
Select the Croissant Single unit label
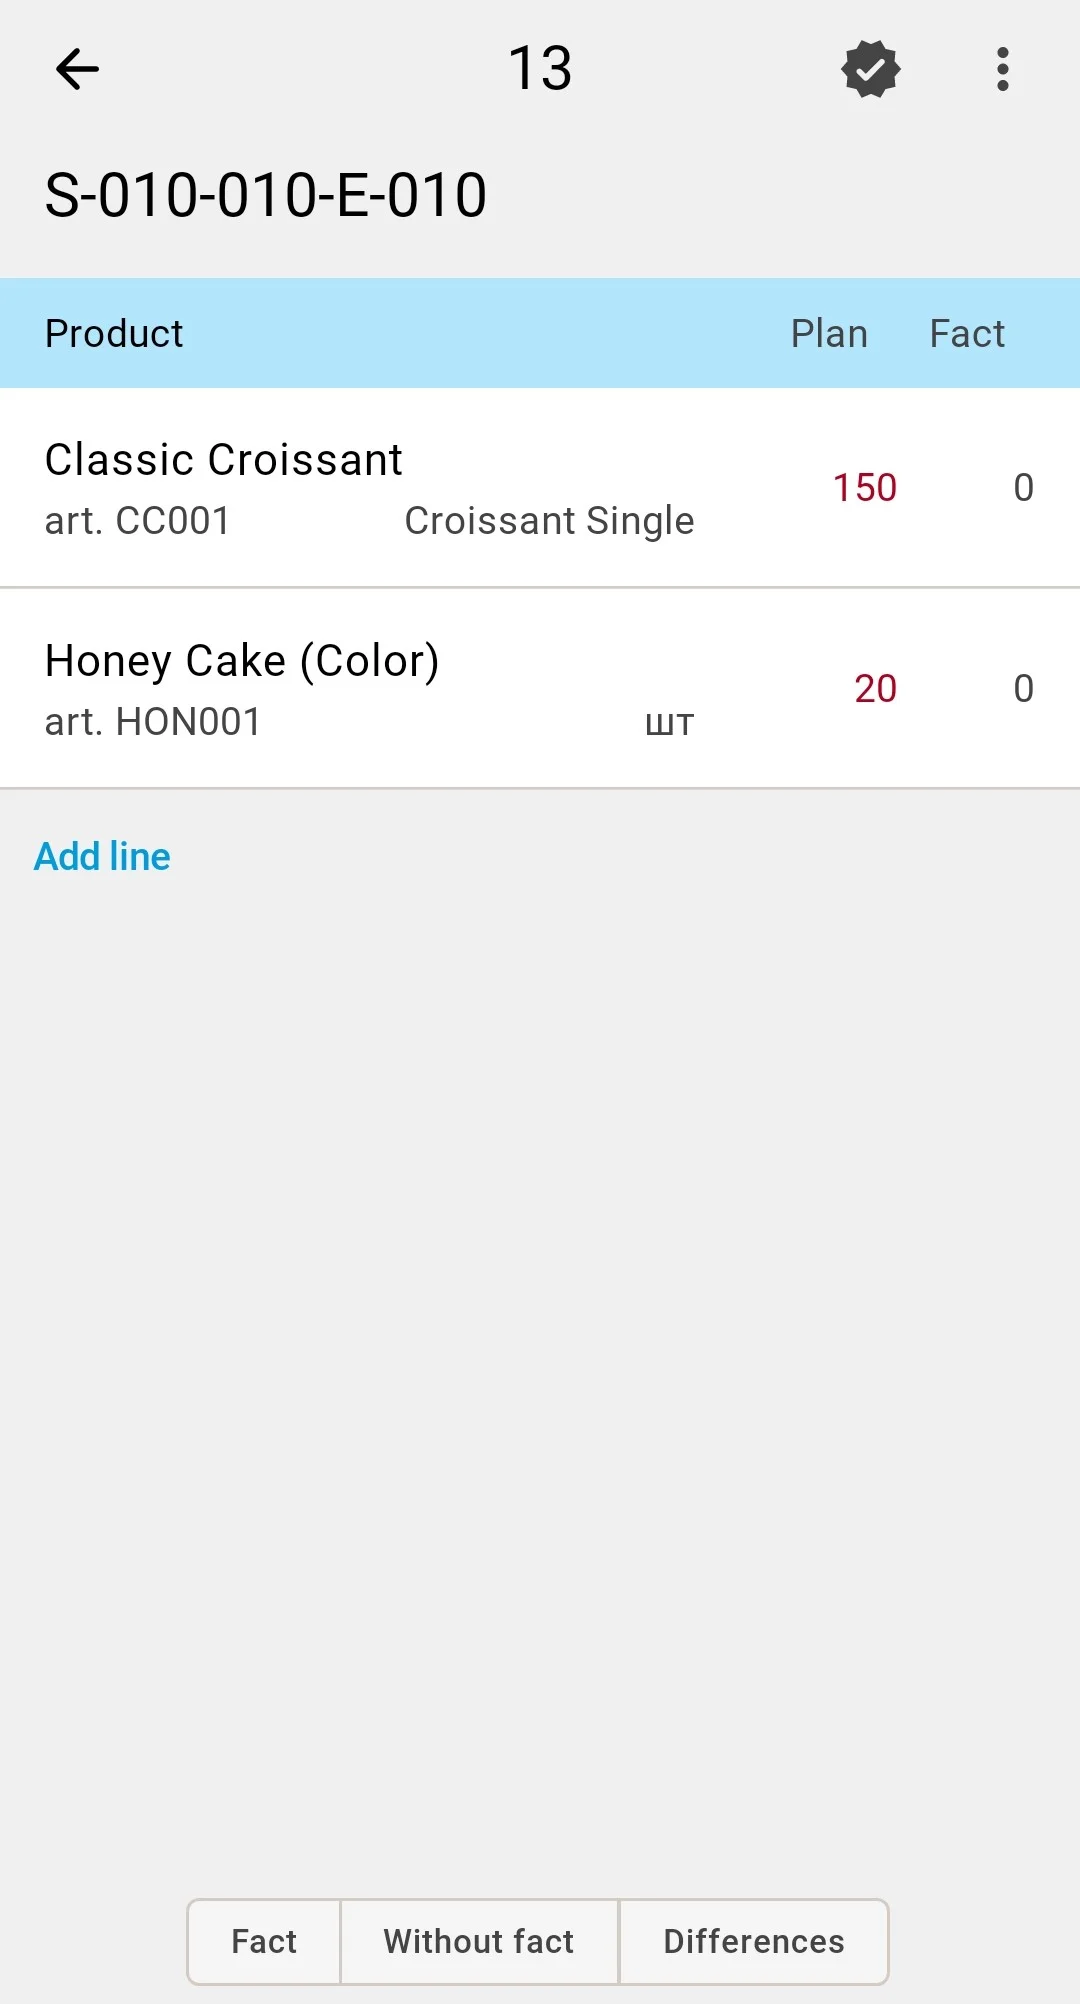coord(549,521)
